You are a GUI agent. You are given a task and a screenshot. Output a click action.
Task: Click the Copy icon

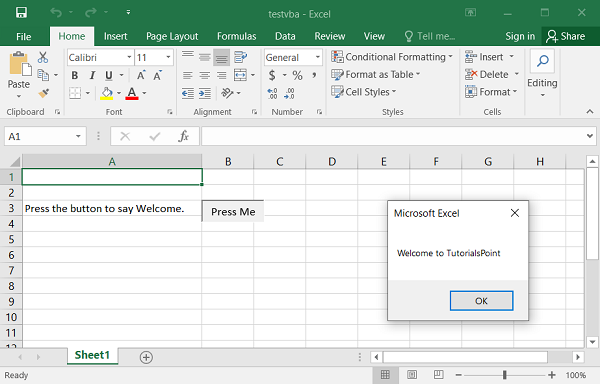pyautogui.click(x=43, y=75)
